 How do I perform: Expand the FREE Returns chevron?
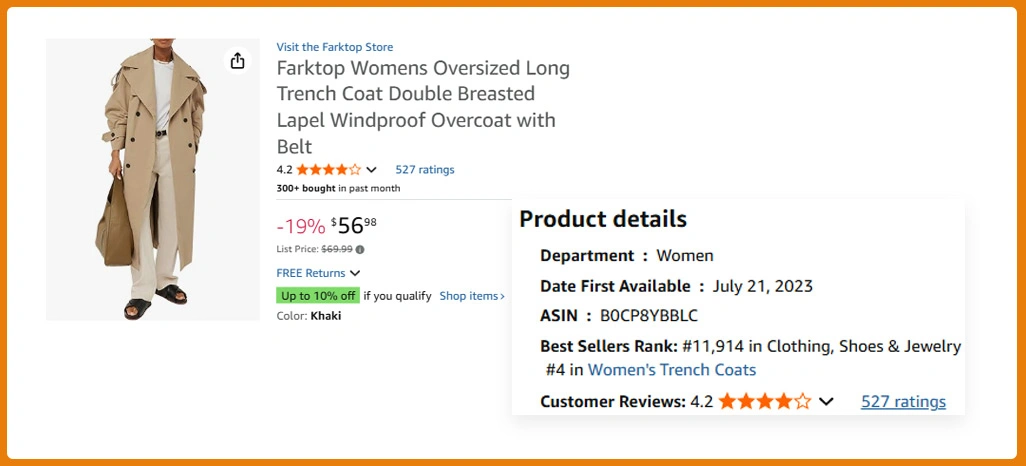pos(355,273)
